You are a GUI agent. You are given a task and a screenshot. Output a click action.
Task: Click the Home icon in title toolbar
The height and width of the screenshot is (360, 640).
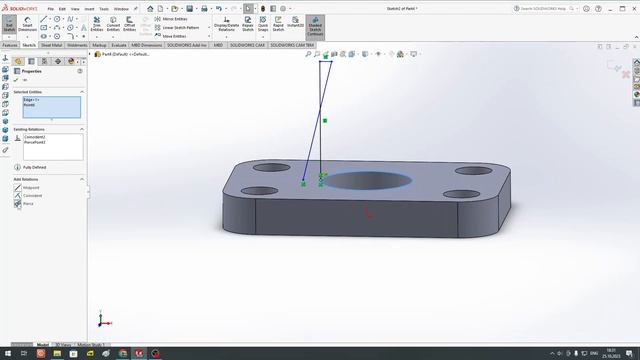(x=150, y=9)
